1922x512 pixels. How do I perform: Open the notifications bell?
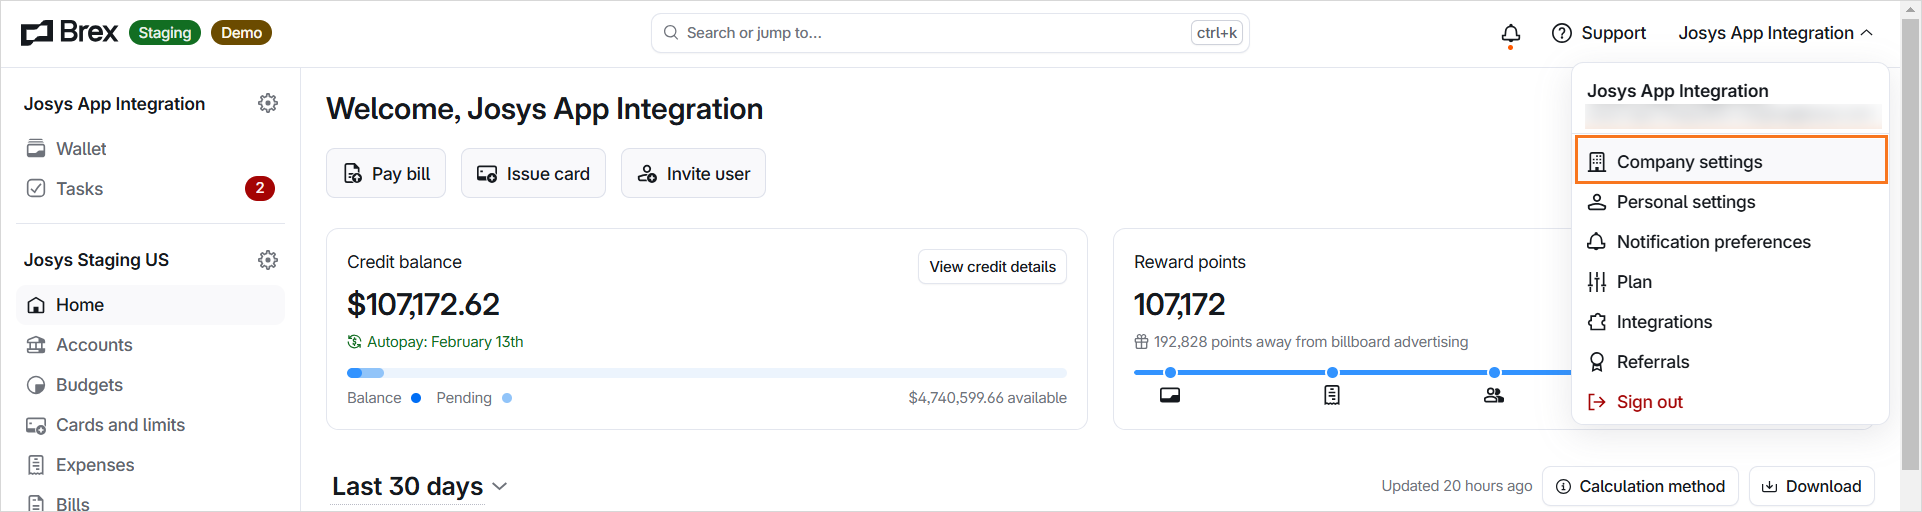coord(1511,34)
